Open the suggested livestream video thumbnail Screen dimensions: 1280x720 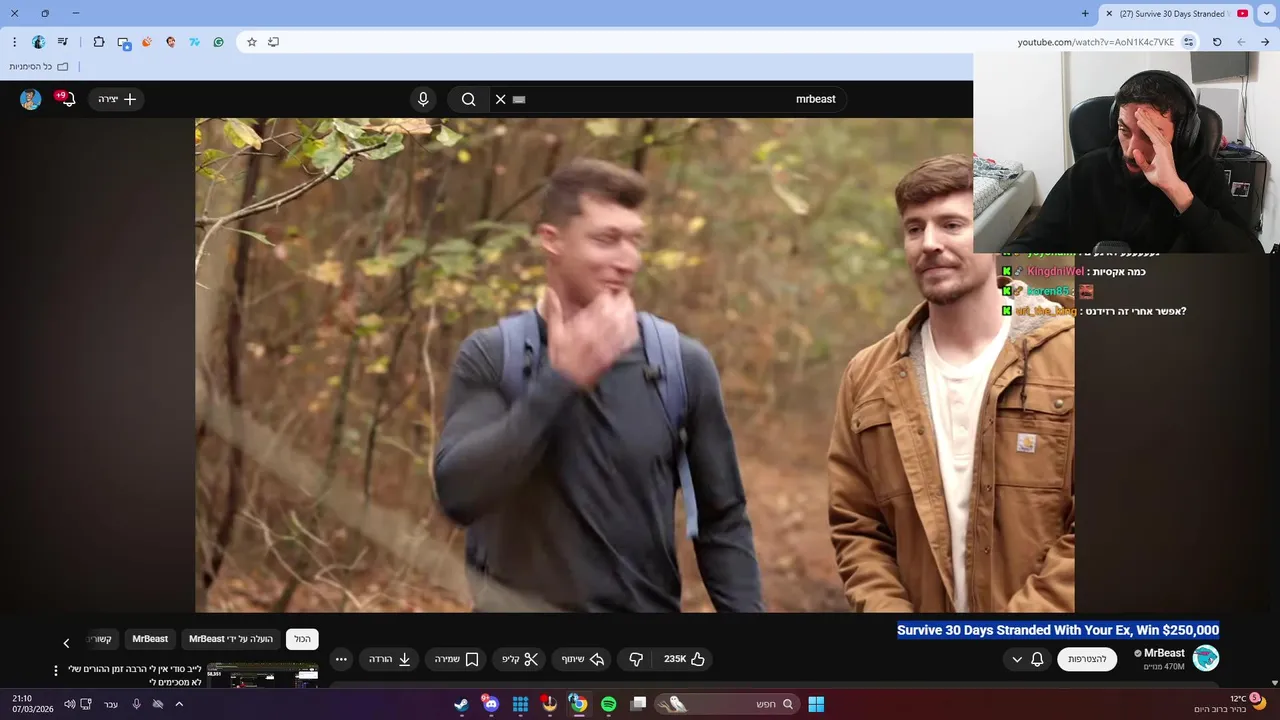click(262, 675)
